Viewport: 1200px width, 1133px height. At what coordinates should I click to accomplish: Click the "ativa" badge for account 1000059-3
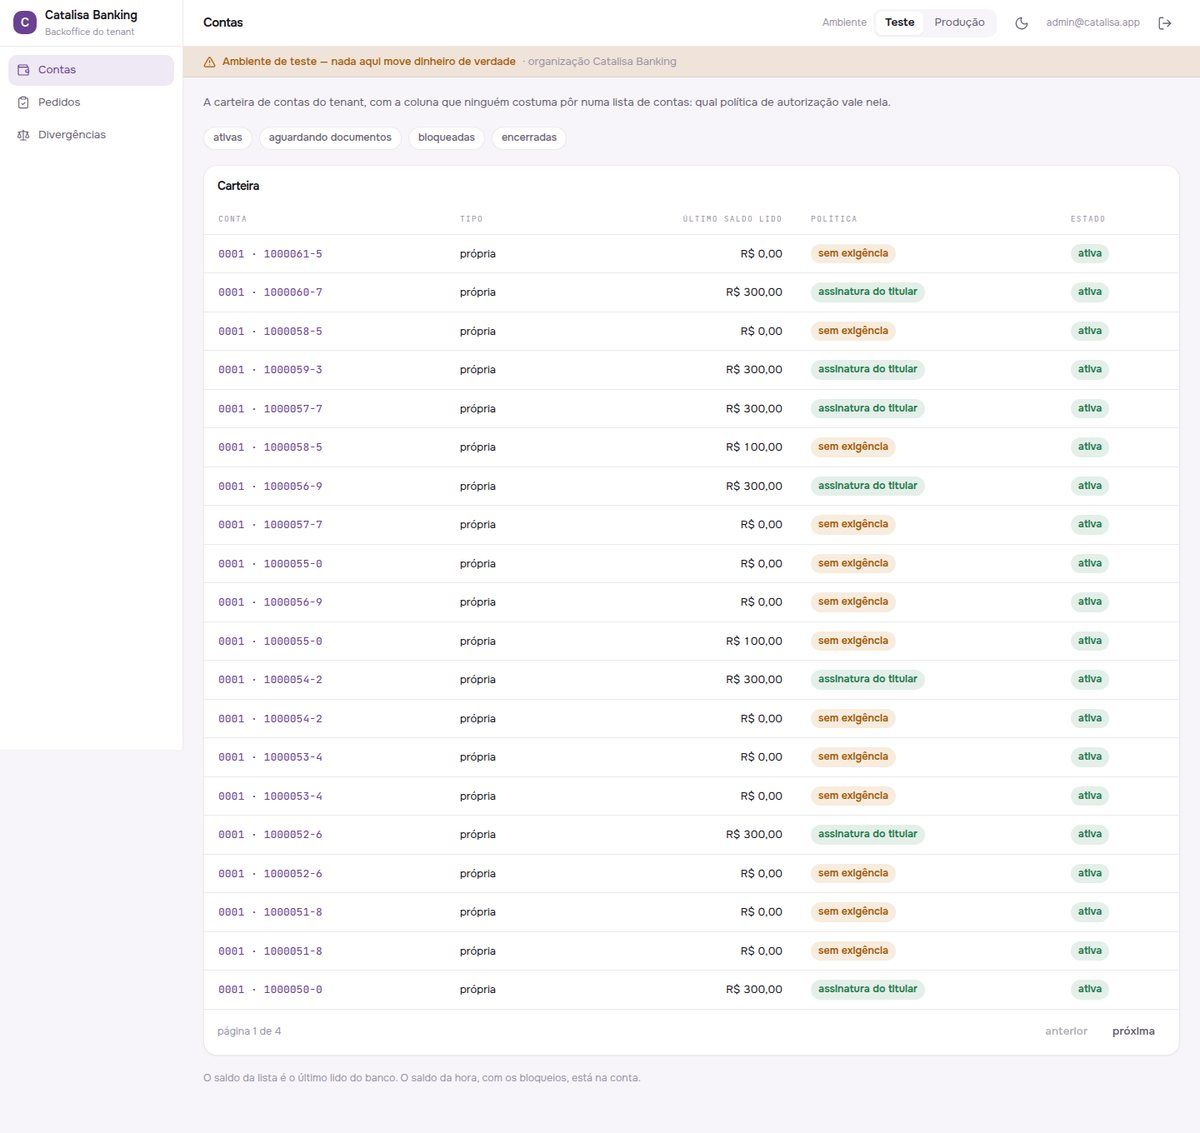(x=1090, y=370)
